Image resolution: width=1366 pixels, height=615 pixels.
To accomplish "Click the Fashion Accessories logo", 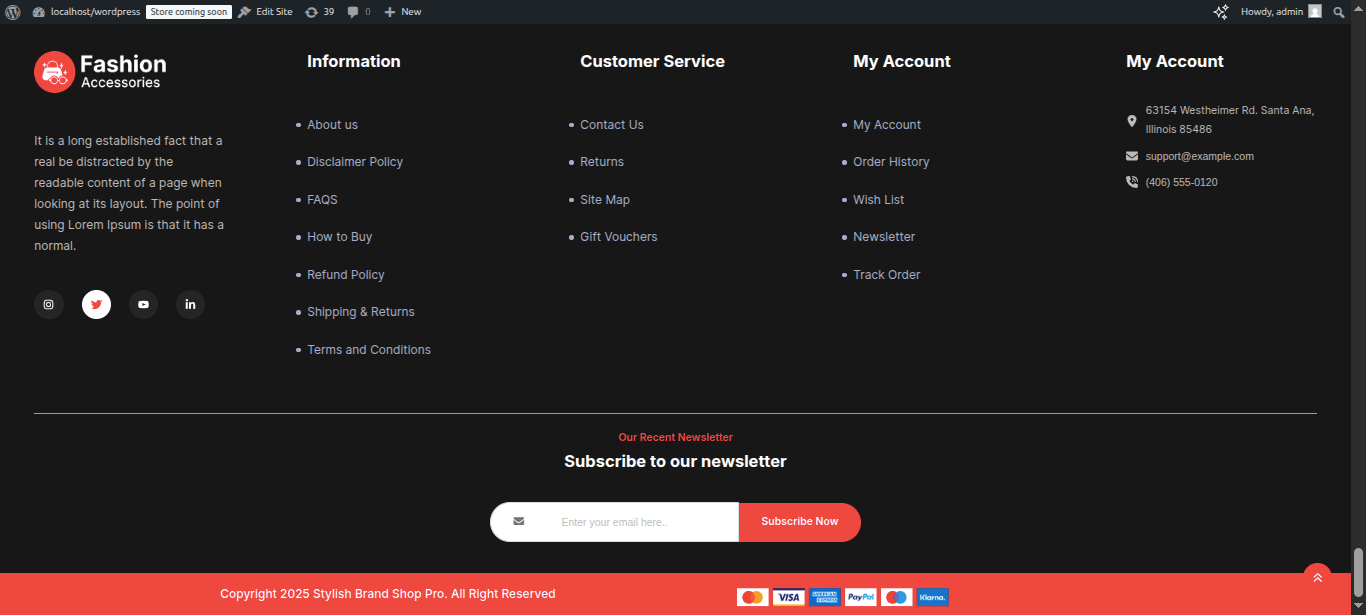I will 100,72.
